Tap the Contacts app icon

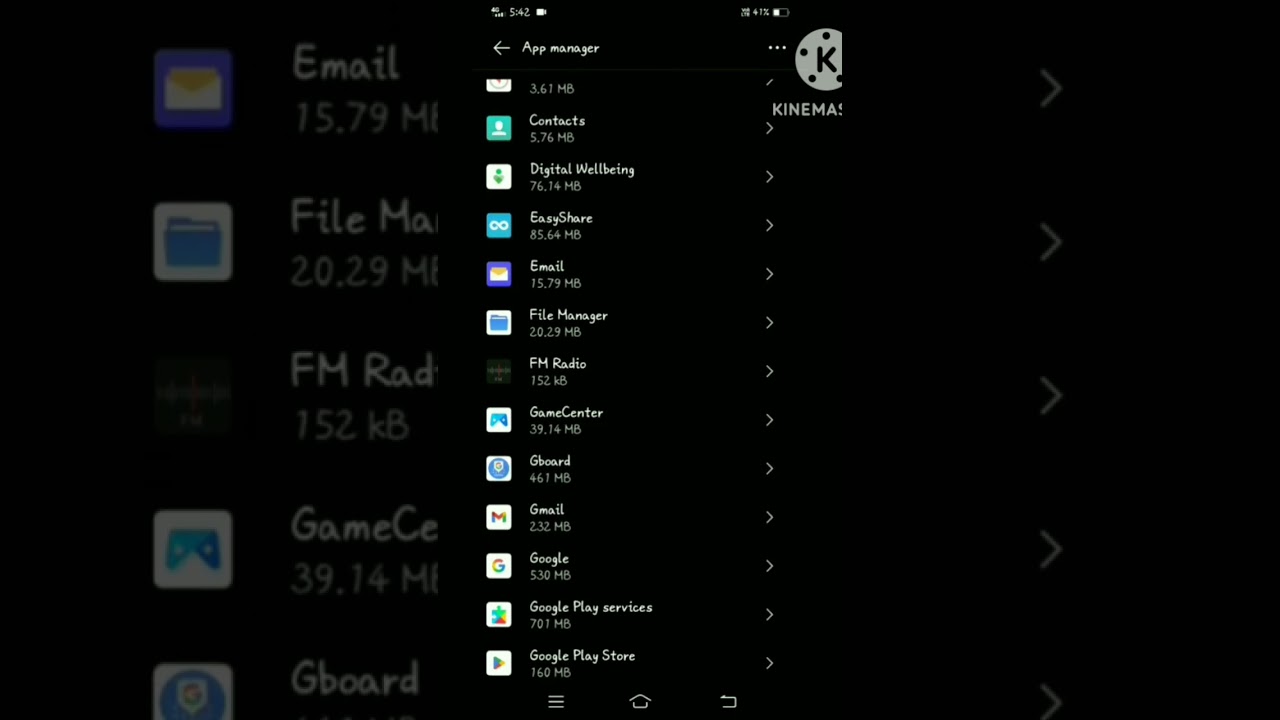(x=498, y=128)
